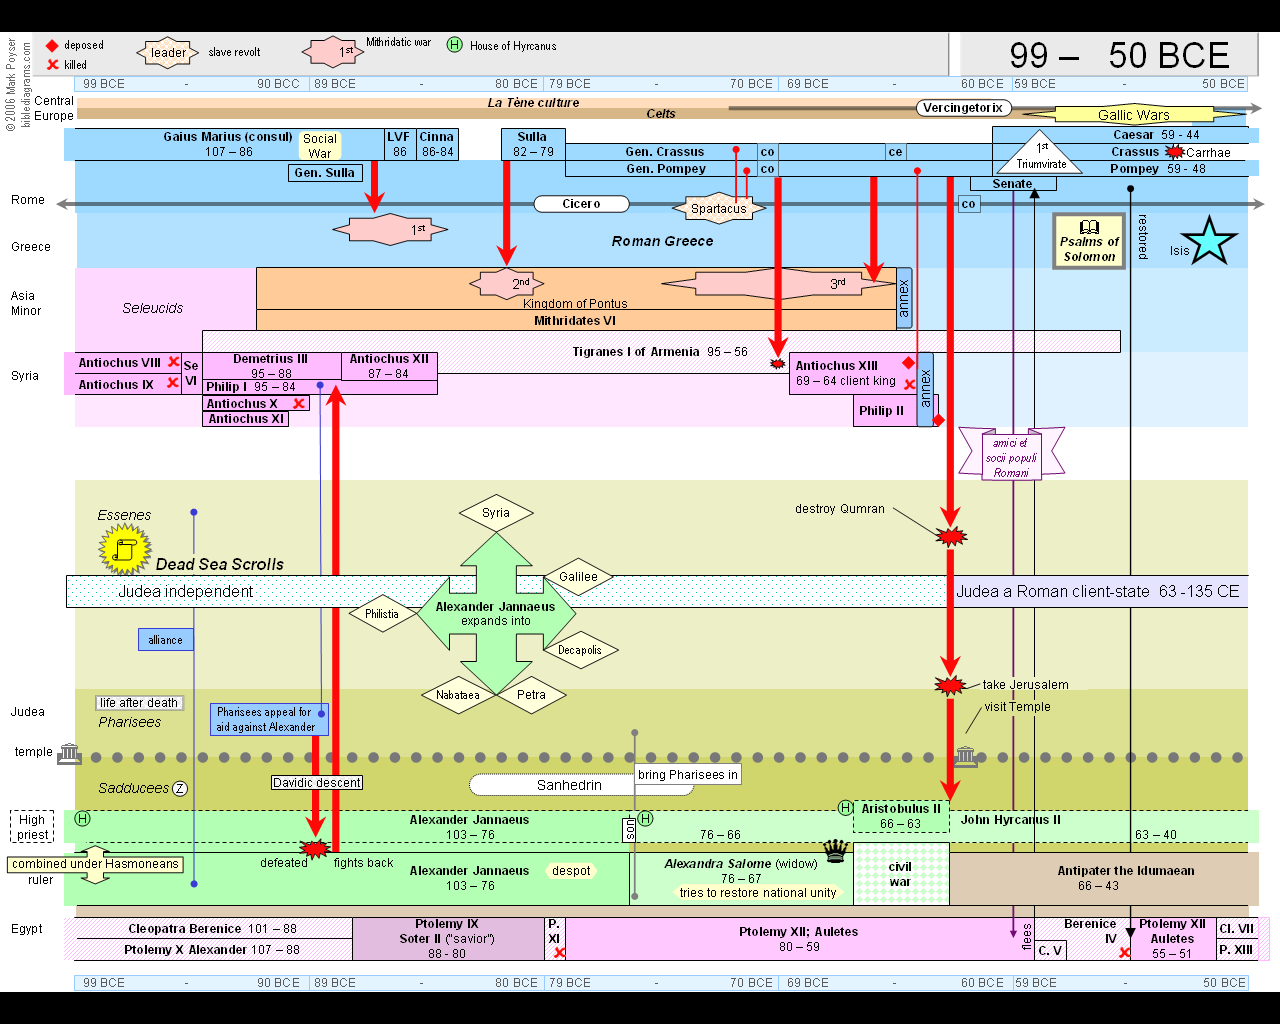The height and width of the screenshot is (1024, 1280).
Task: Click the yellow Dead Sea Scrolls scroll icon
Action: coord(125,550)
